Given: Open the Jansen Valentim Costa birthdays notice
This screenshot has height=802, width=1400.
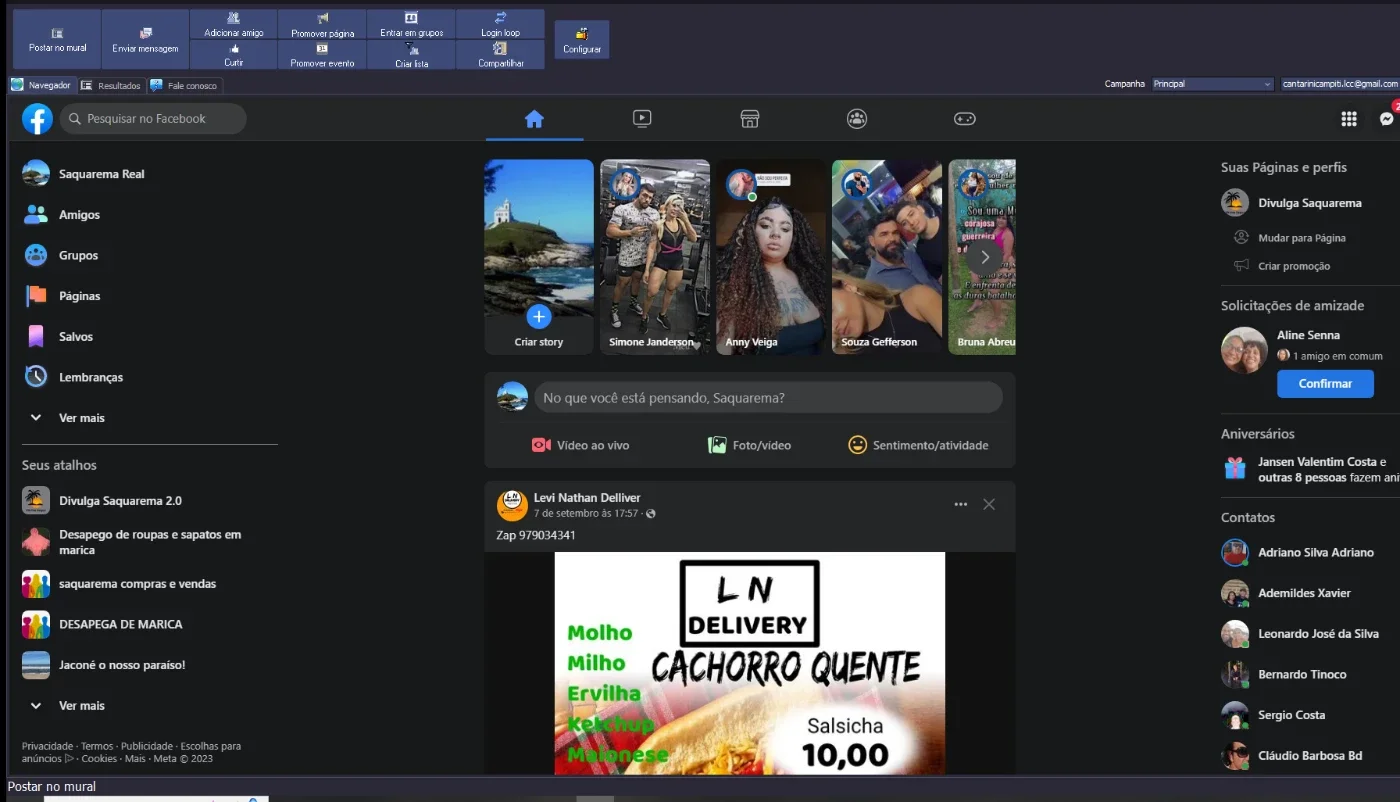Looking at the screenshot, I should pos(1310,470).
